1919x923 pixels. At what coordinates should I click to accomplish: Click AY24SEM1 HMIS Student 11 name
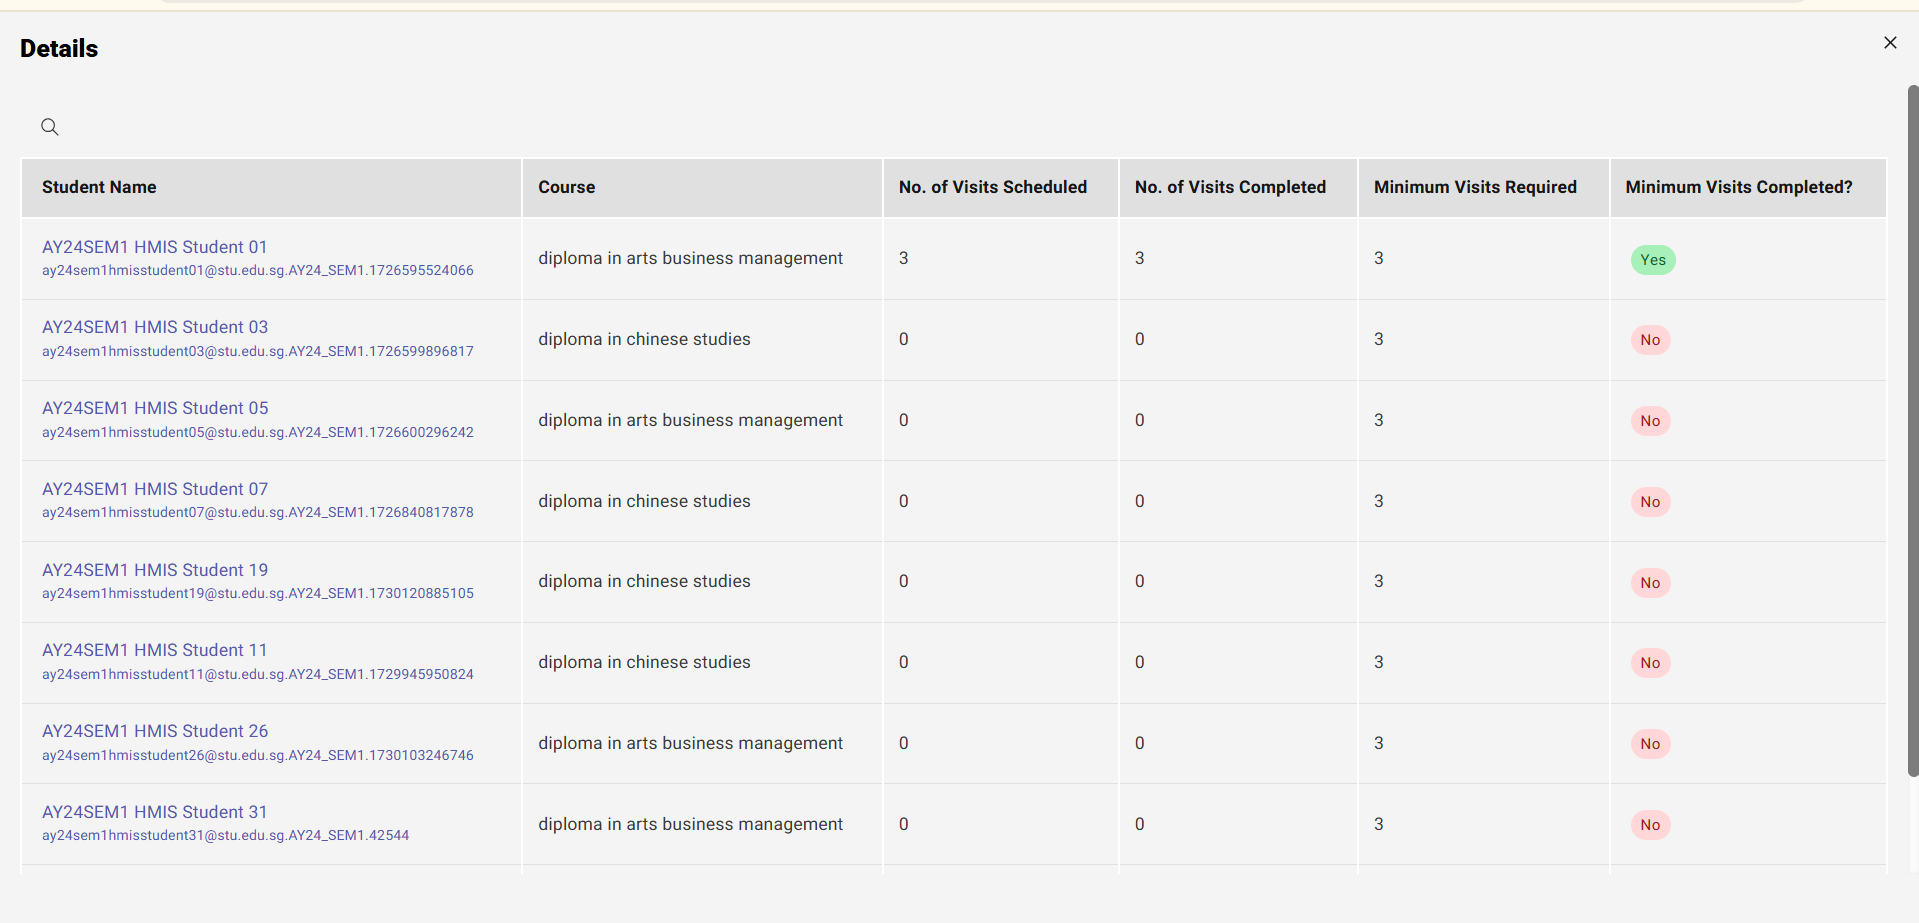tap(154, 650)
